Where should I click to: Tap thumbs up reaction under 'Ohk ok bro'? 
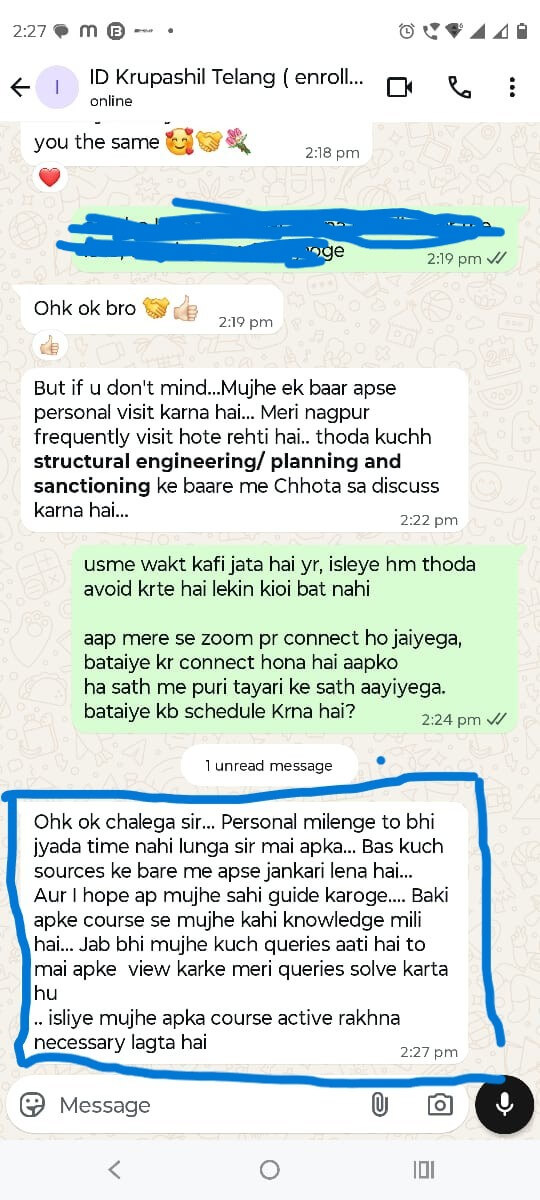tap(49, 346)
